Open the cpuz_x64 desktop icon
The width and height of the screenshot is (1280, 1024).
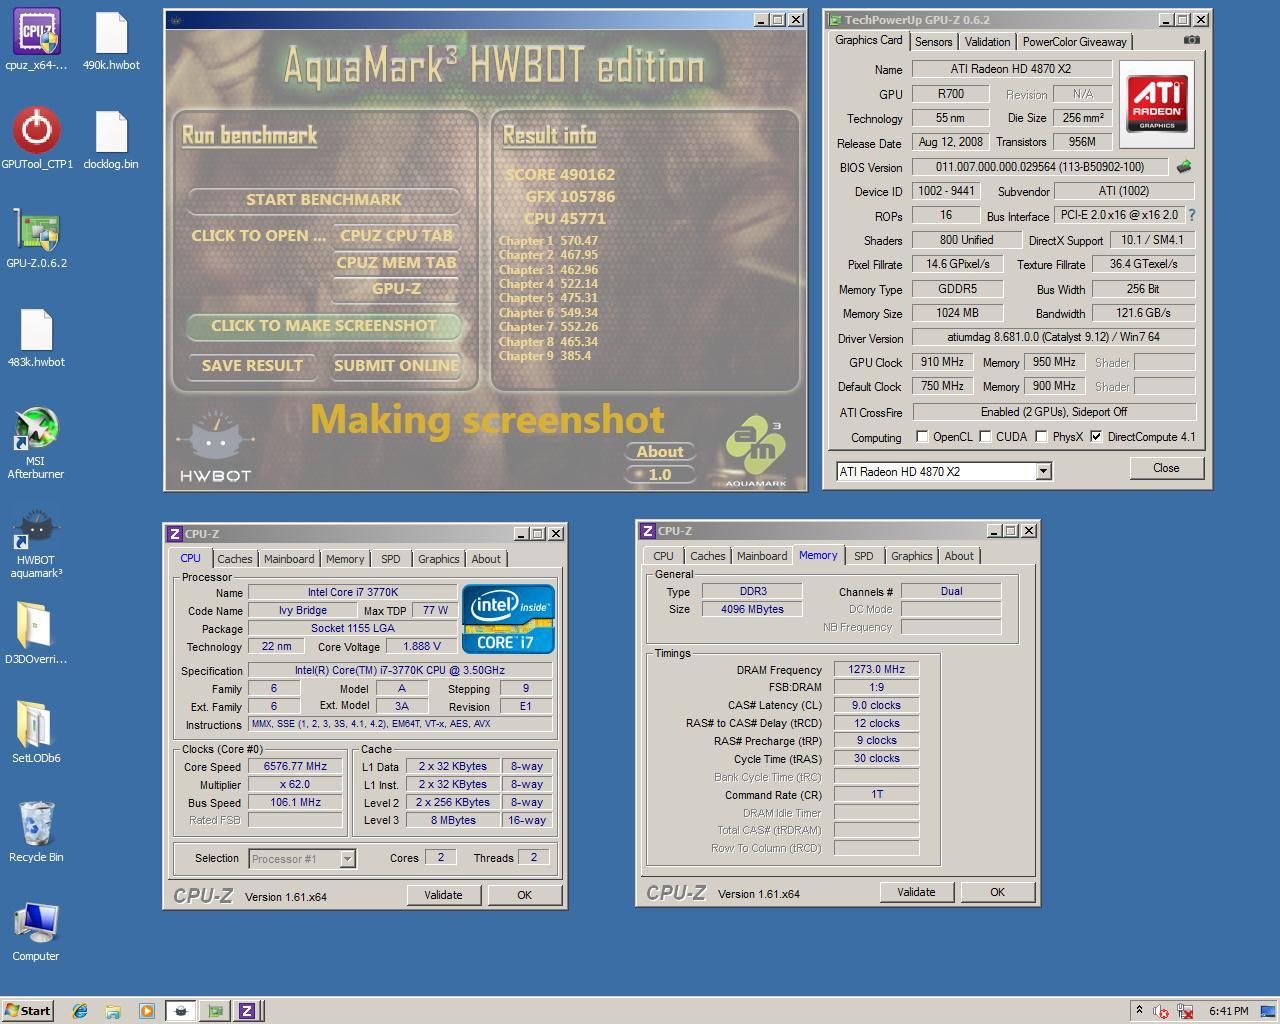click(x=36, y=40)
